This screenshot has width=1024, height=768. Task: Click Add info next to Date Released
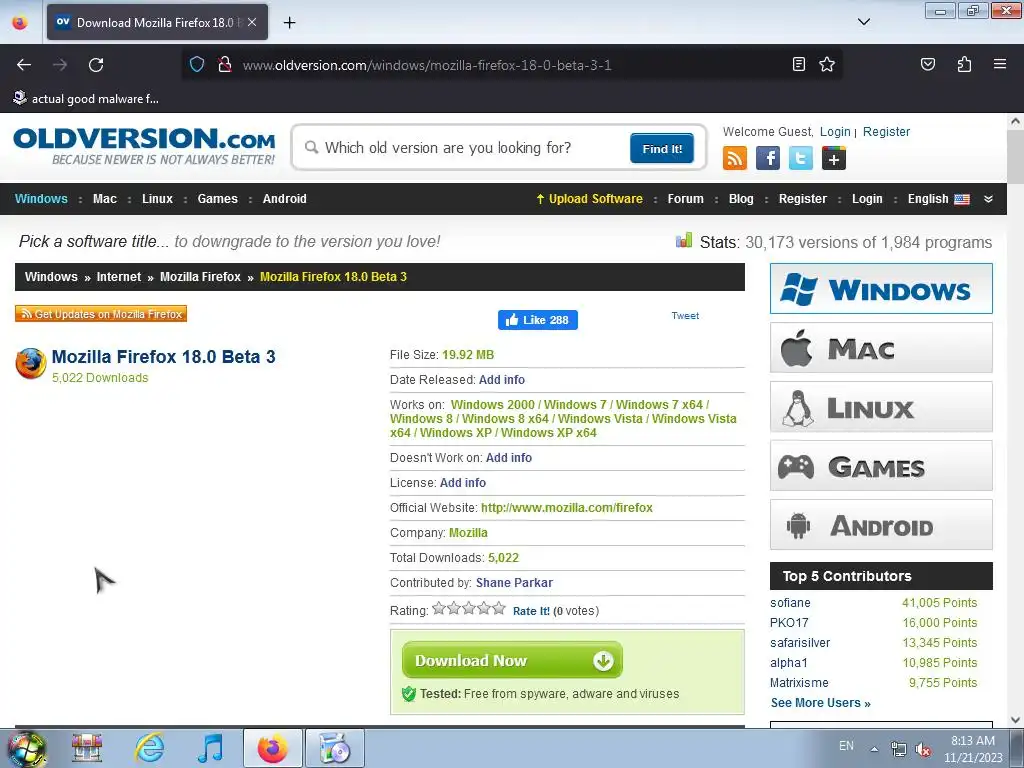[502, 379]
